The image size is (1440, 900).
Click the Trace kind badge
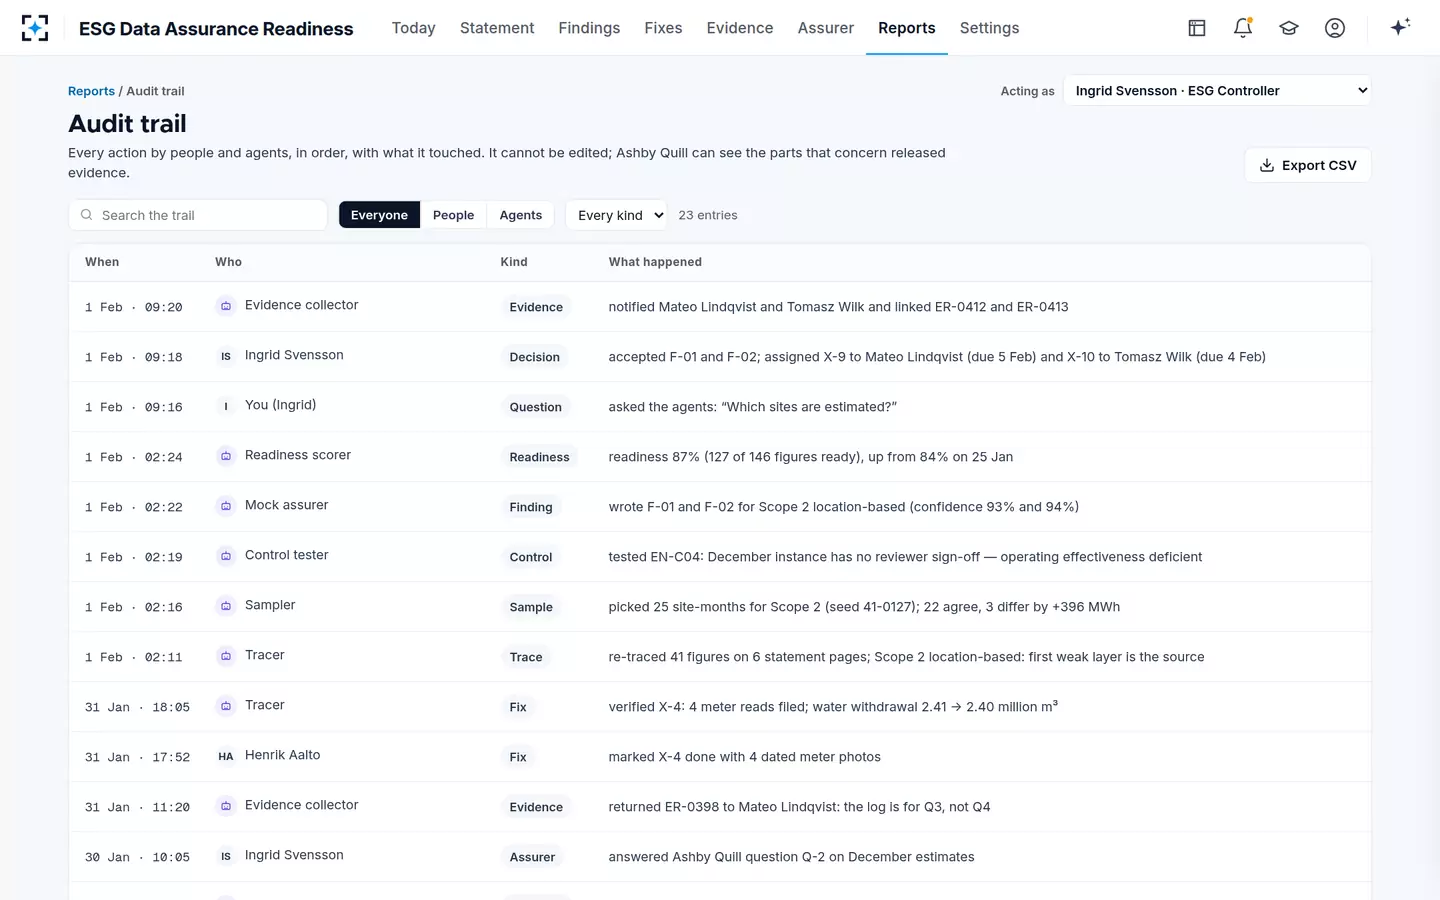click(526, 657)
